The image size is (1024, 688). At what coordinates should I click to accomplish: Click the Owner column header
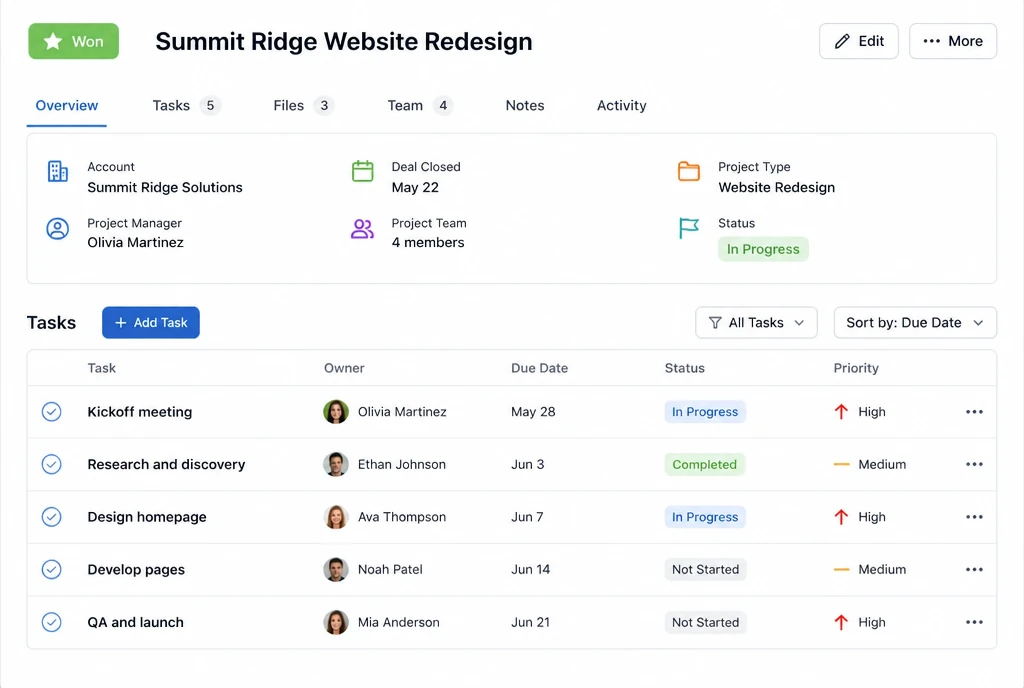click(x=344, y=368)
